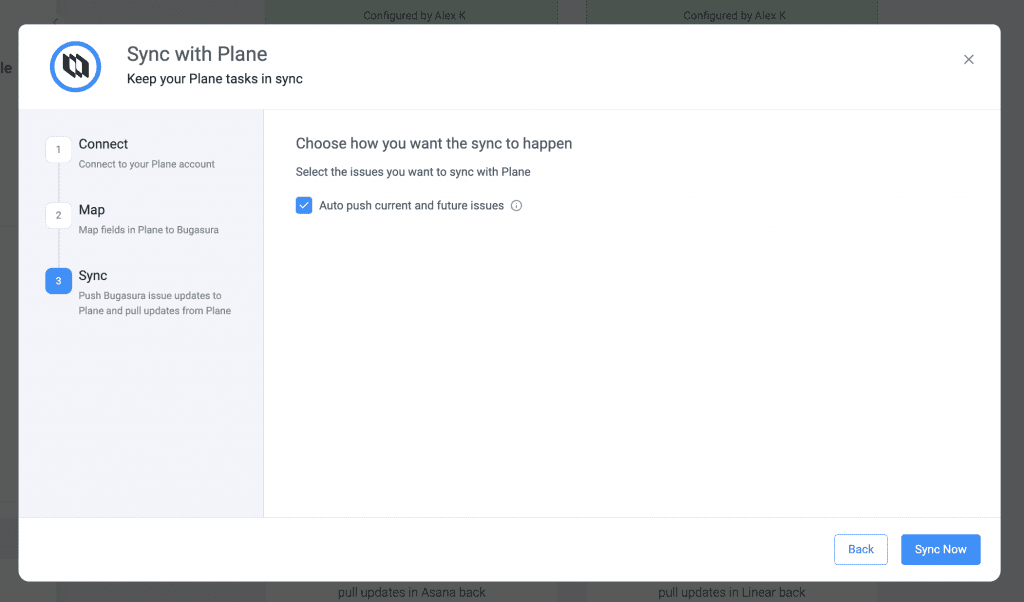This screenshot has height=602, width=1024.
Task: Click the Back button
Action: click(x=861, y=549)
